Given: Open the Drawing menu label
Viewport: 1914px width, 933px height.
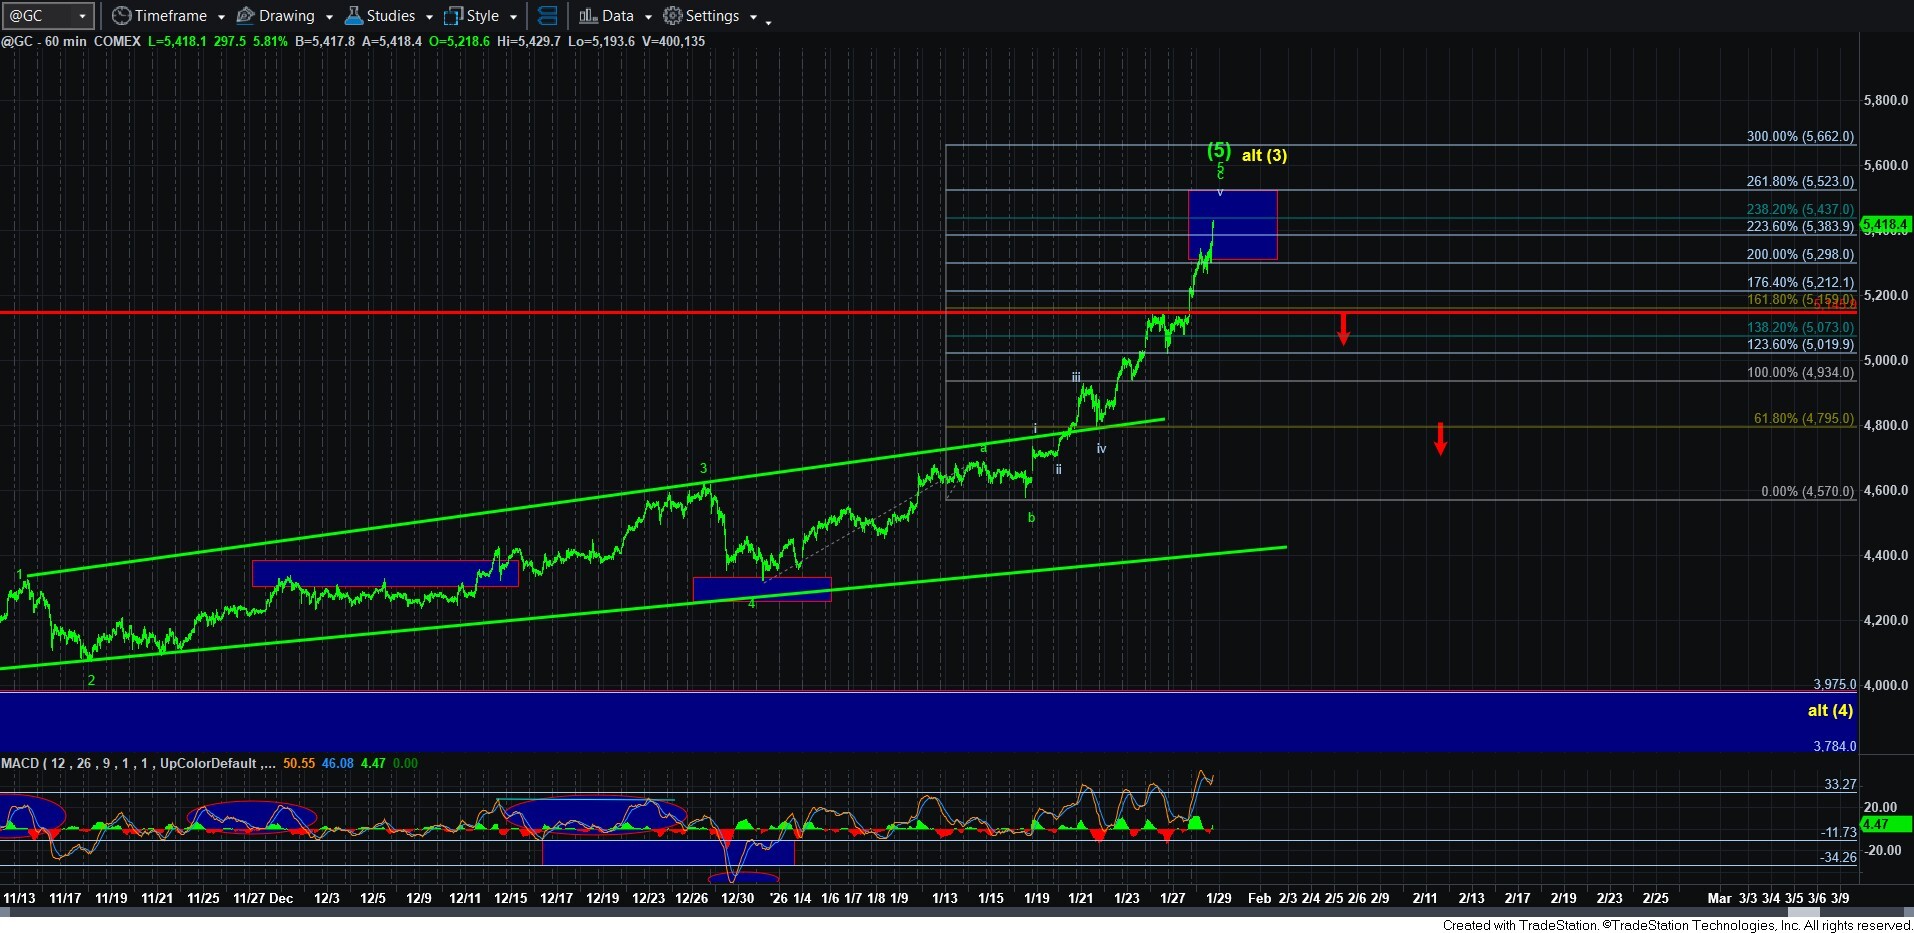Looking at the screenshot, I should tap(286, 16).
